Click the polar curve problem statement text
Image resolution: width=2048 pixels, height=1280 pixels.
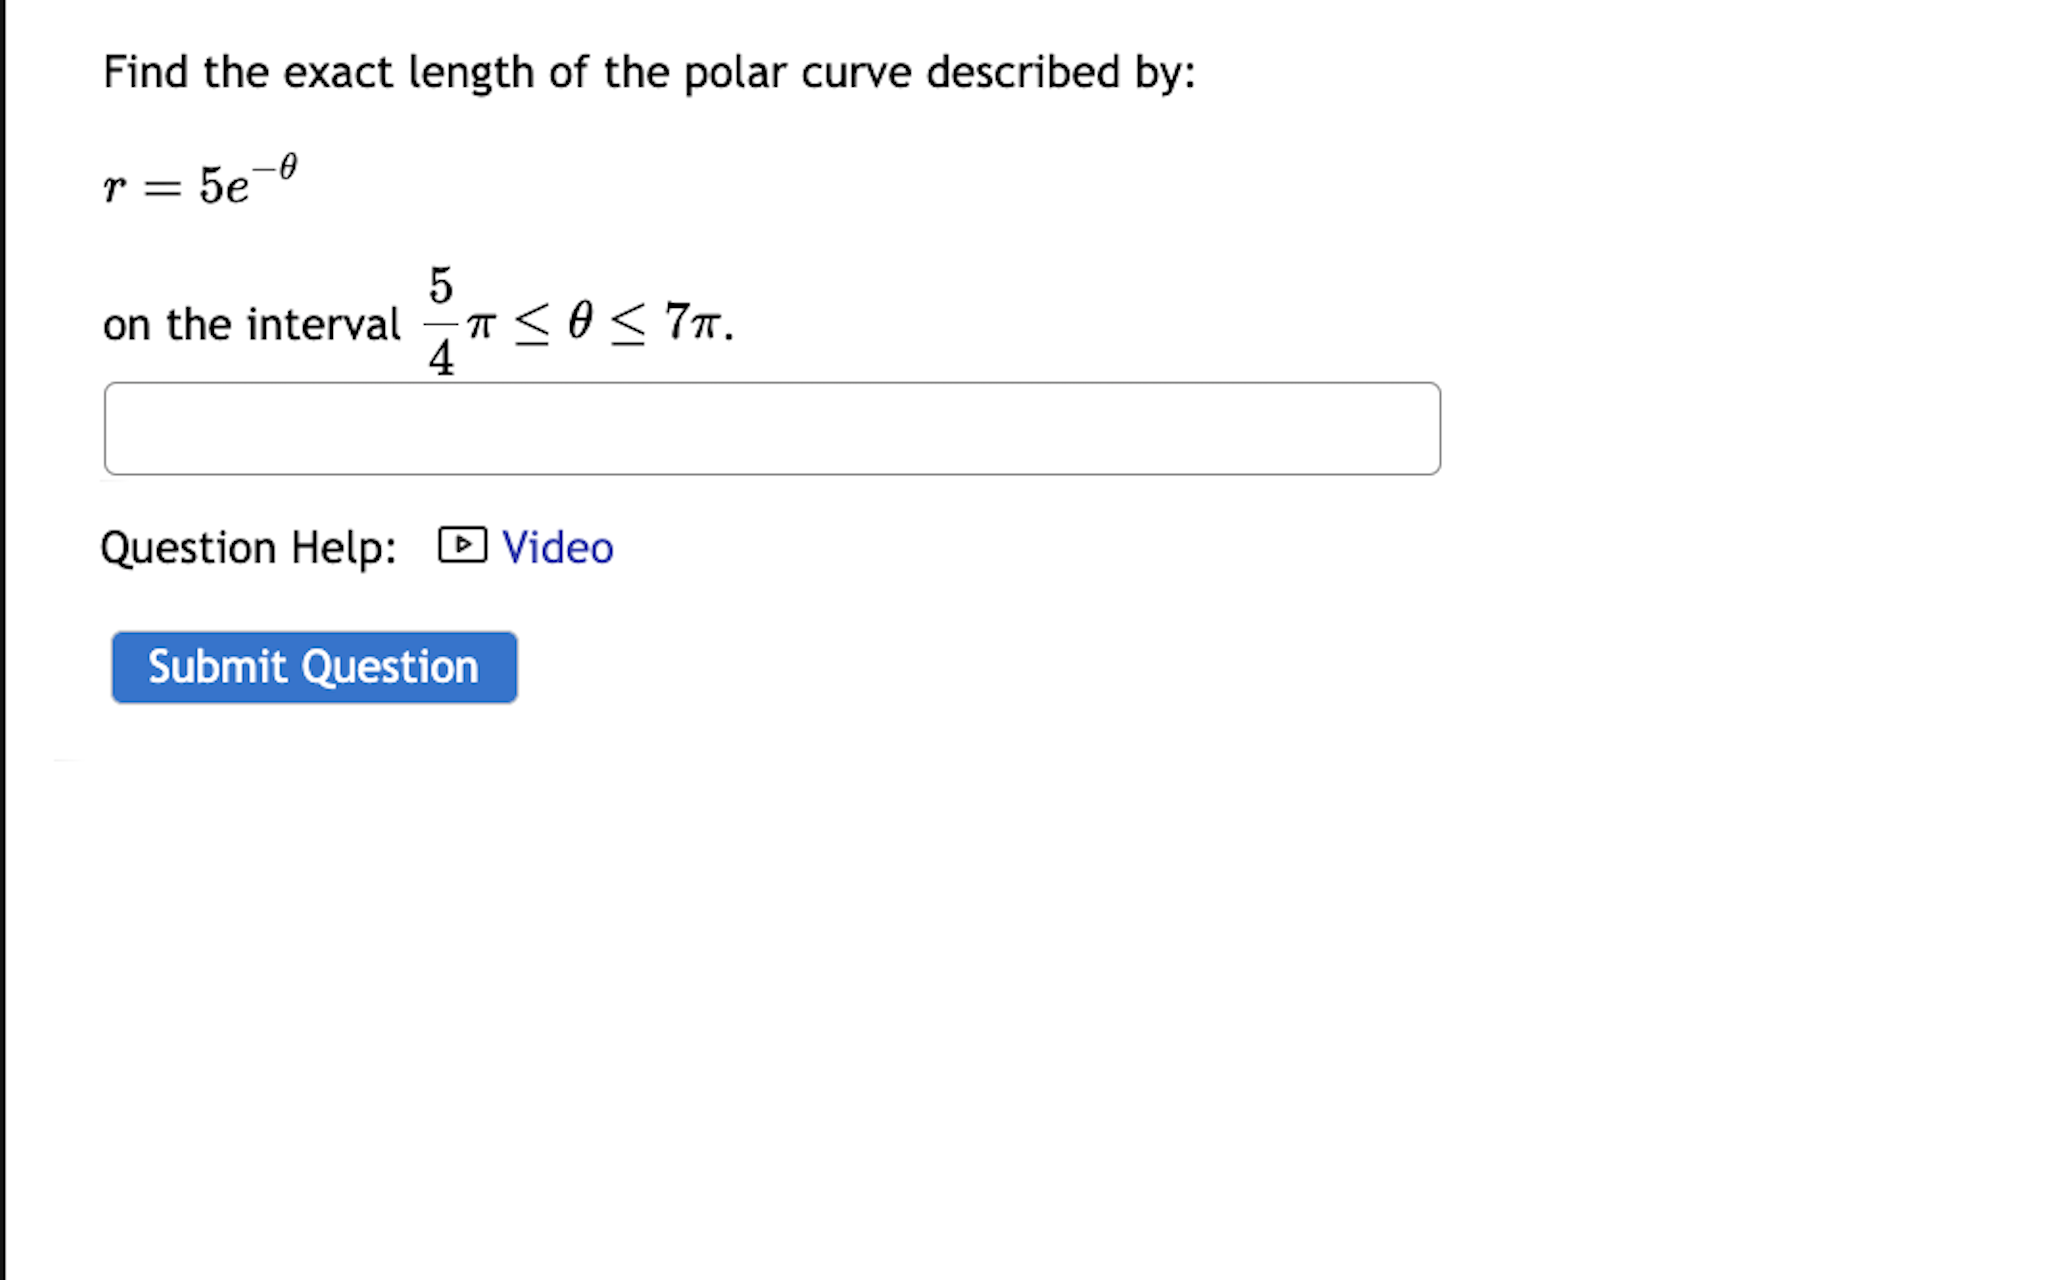(x=648, y=71)
